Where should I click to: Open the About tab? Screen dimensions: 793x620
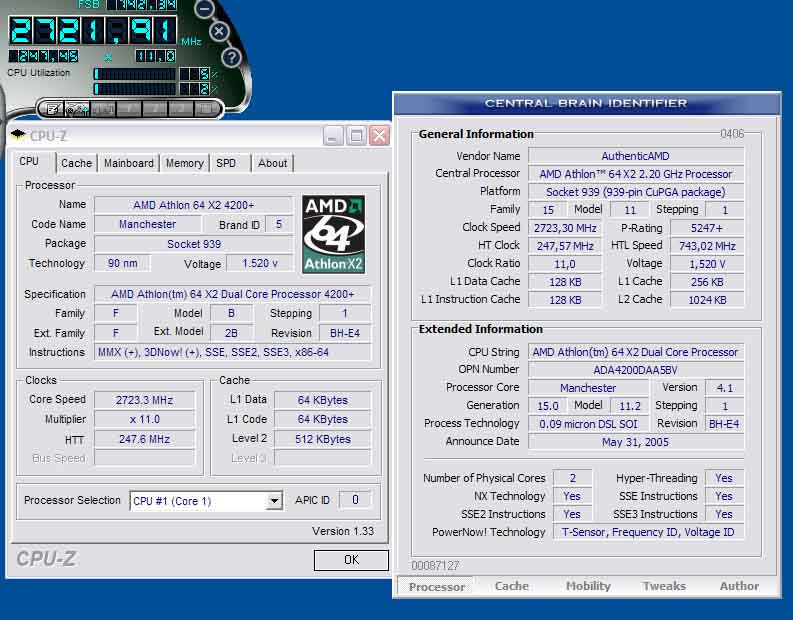pyautogui.click(x=272, y=163)
